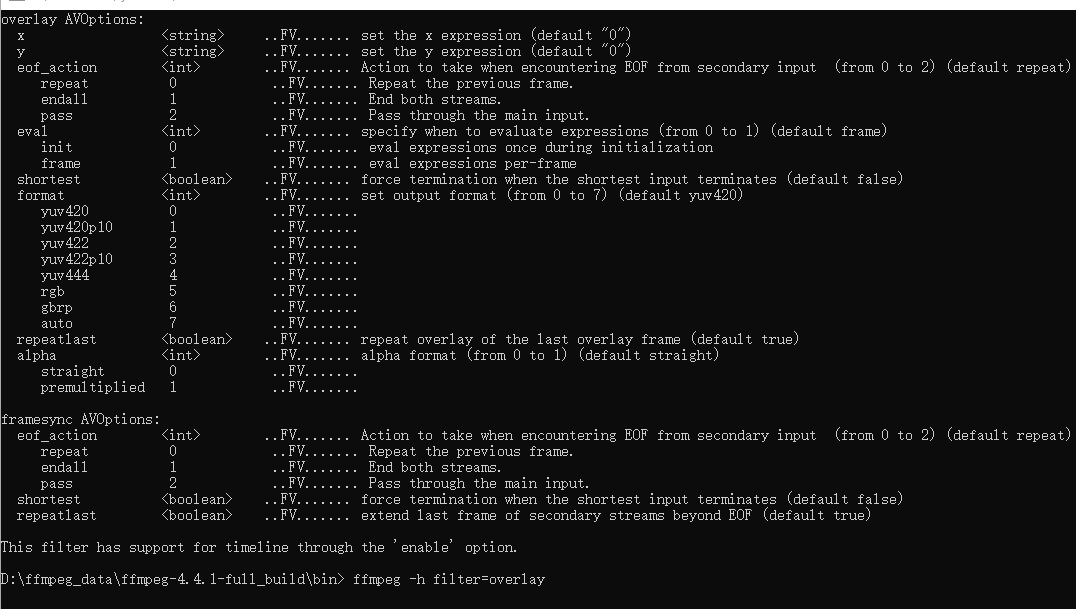Click the init eval option

(x=57, y=147)
